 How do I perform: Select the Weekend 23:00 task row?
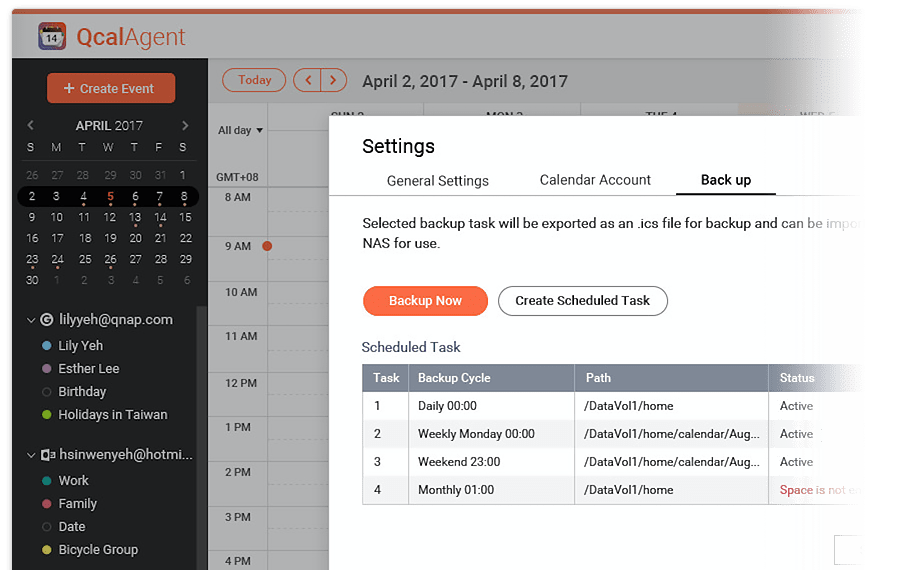point(611,462)
